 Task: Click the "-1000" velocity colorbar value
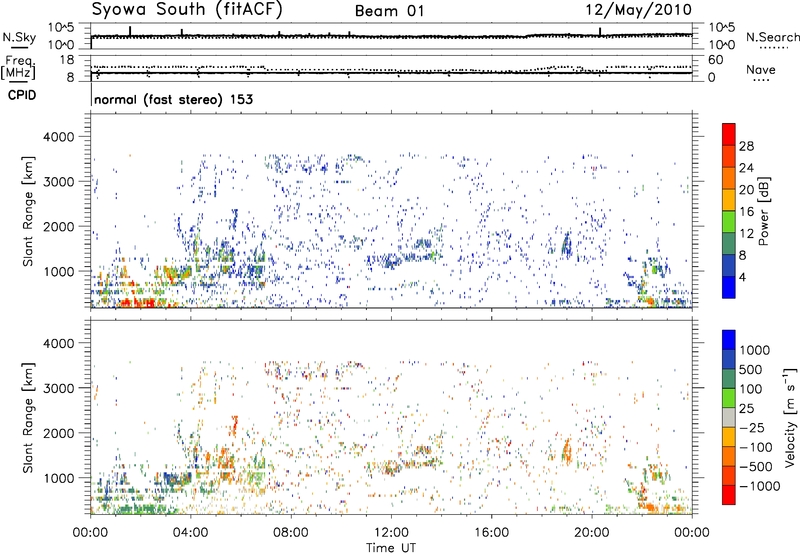point(759,486)
